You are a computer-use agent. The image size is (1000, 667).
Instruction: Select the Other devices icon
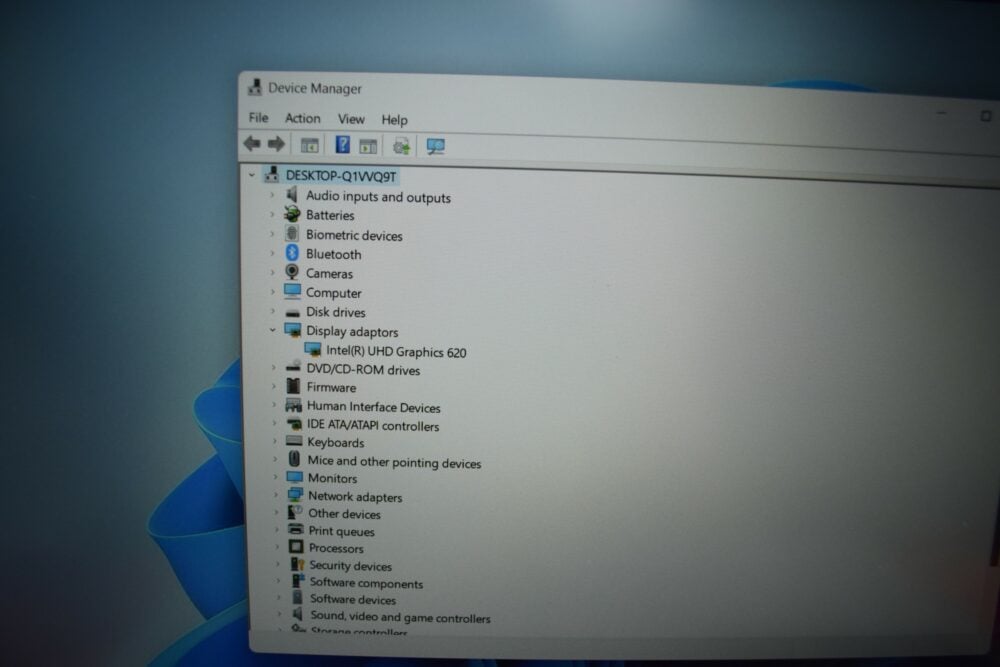[x=295, y=511]
